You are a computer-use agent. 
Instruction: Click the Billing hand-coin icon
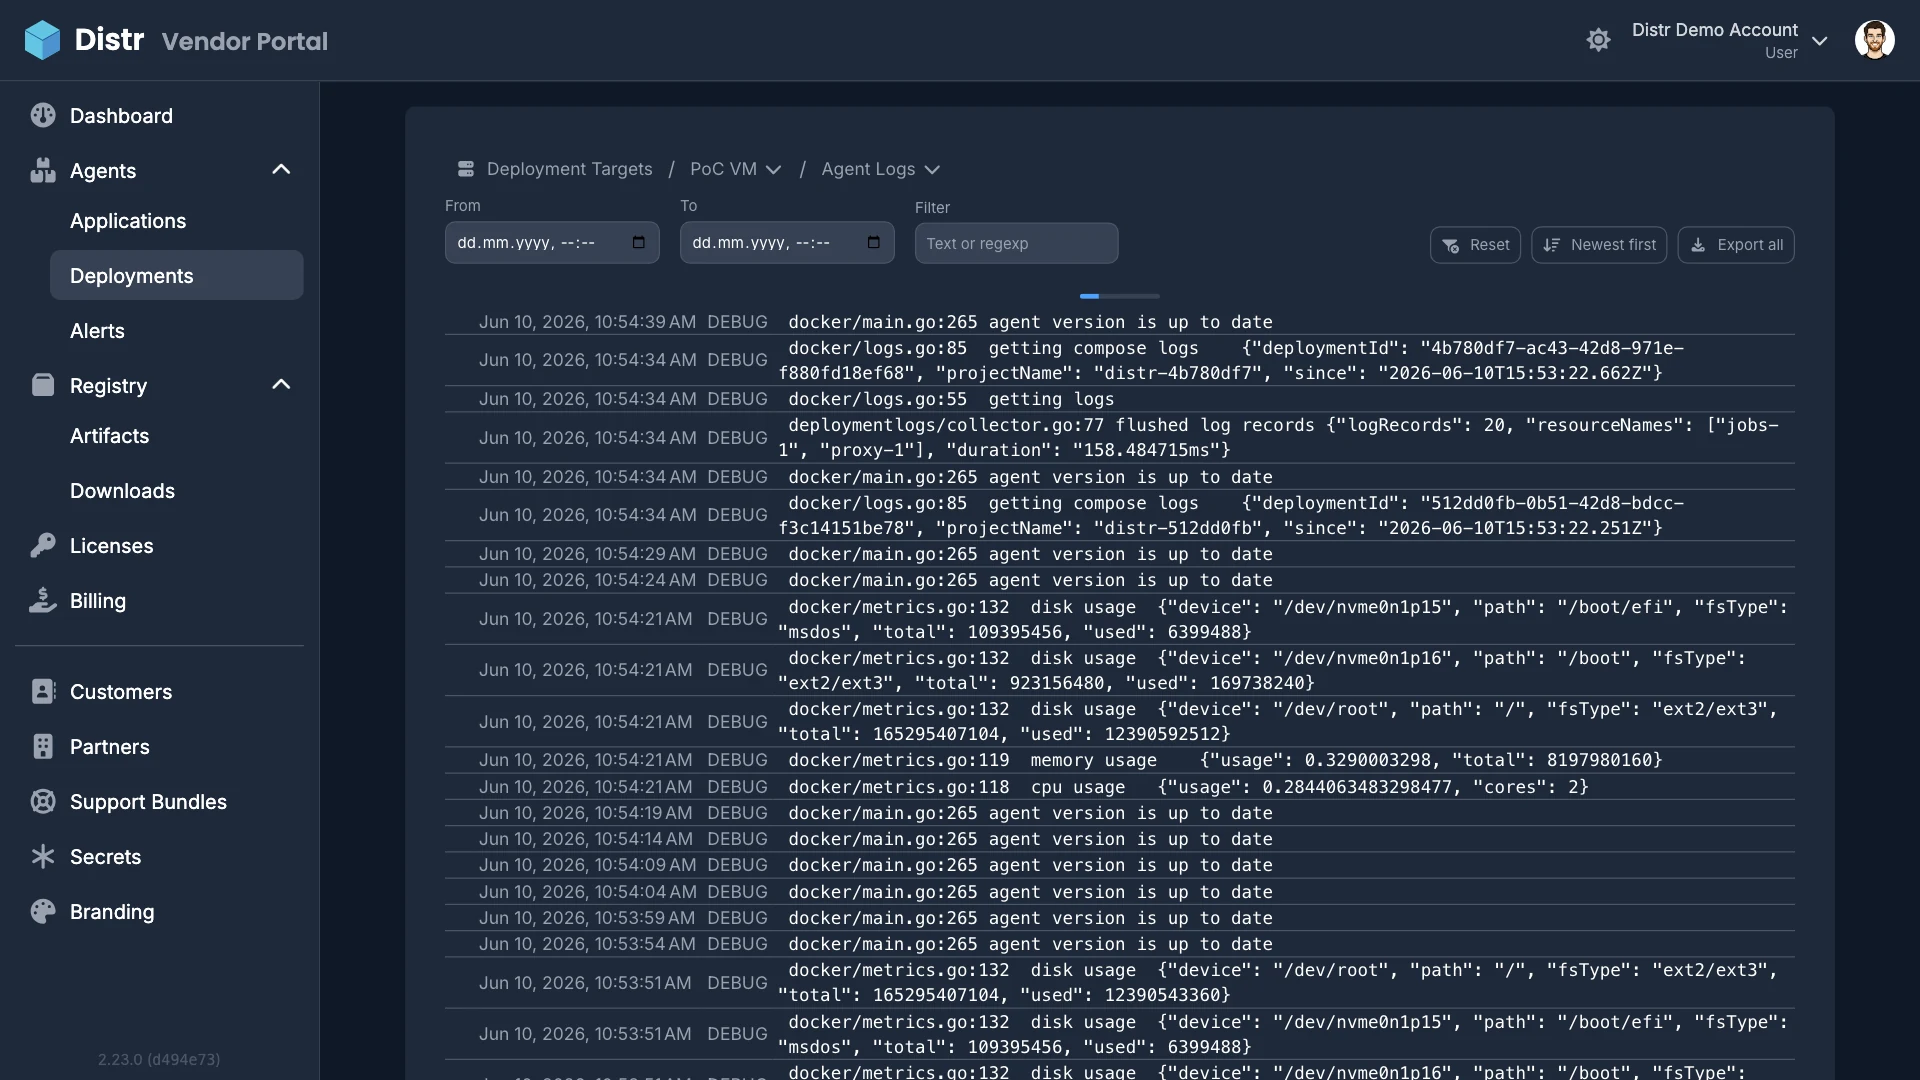pyautogui.click(x=43, y=600)
